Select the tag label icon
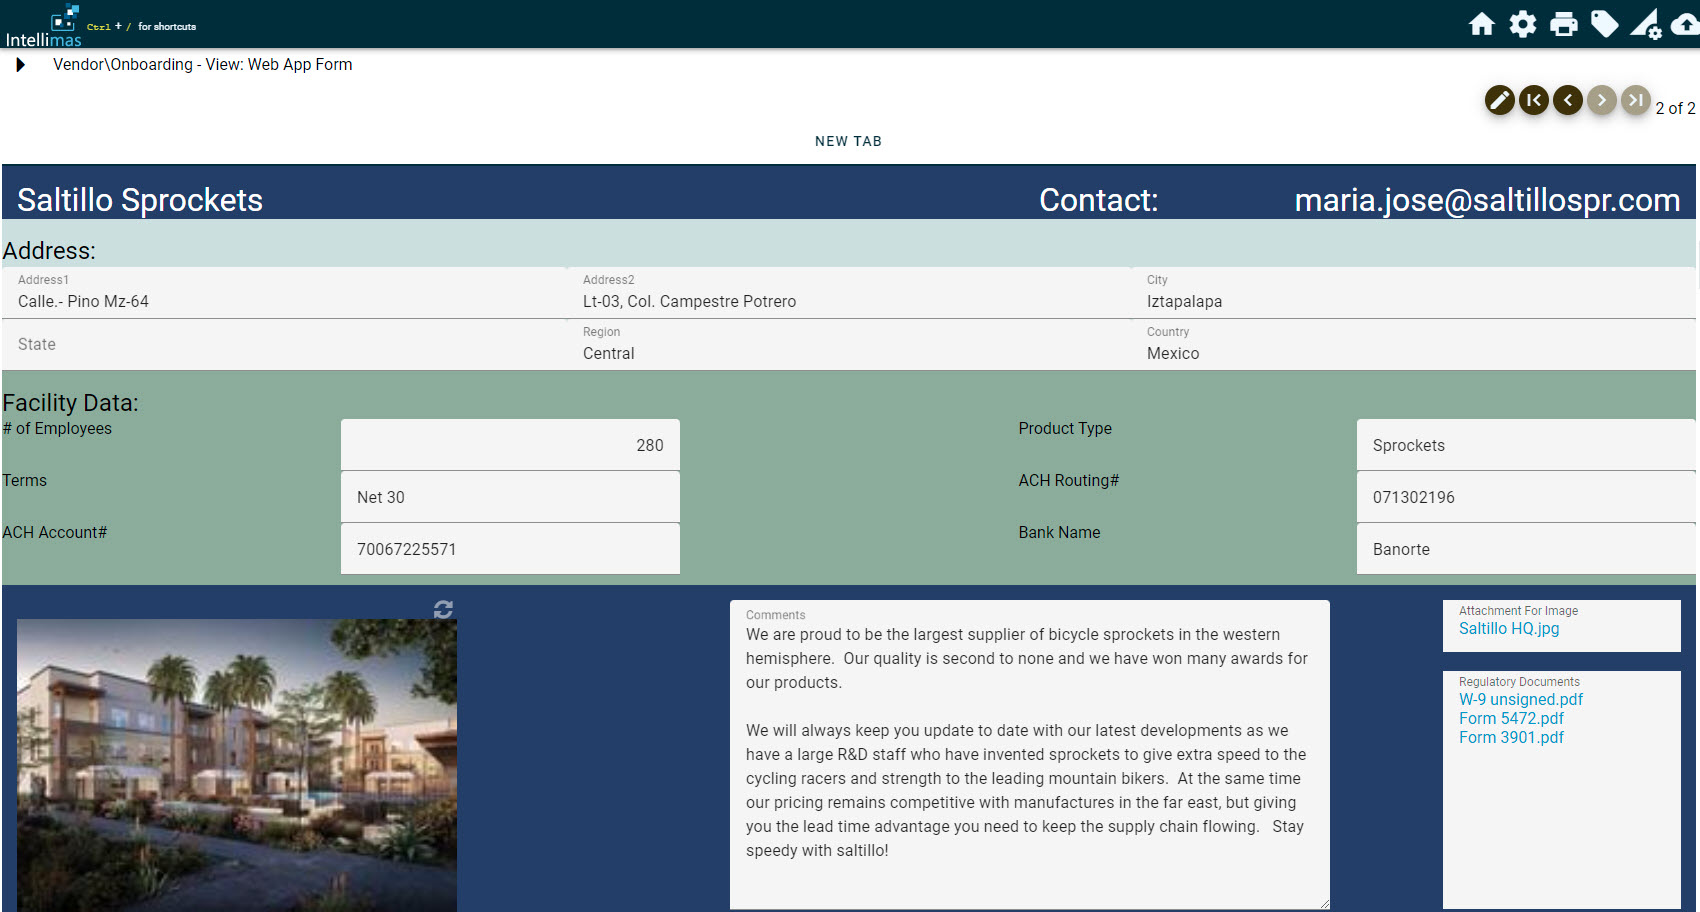Image resolution: width=1700 pixels, height=912 pixels. coord(1605,24)
